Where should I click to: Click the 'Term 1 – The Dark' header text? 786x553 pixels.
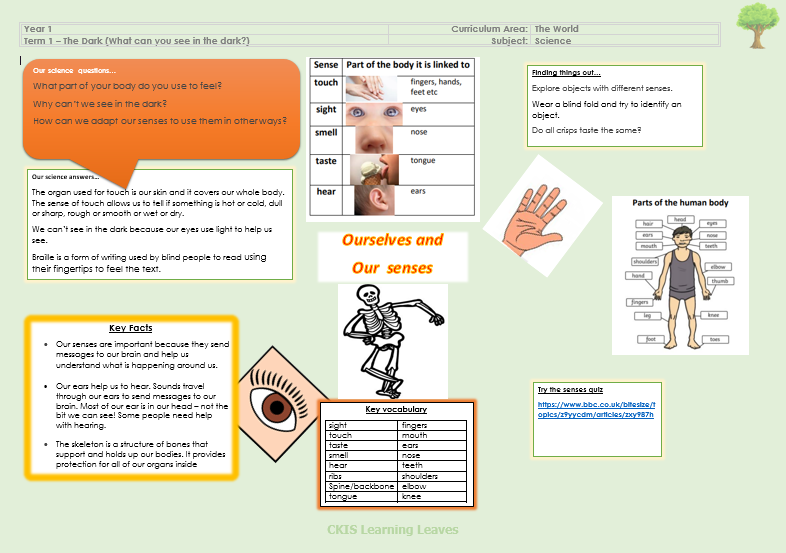pos(136,41)
